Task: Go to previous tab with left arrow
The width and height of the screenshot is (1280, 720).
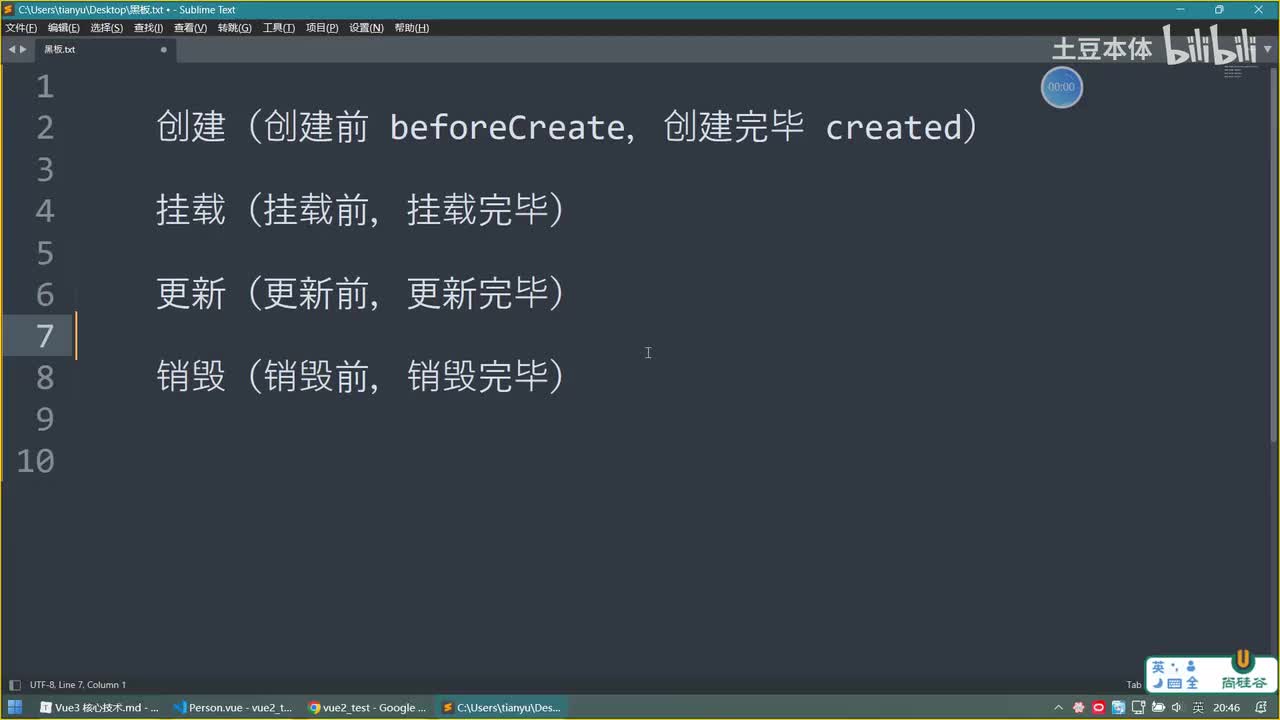Action: pyautogui.click(x=11, y=49)
